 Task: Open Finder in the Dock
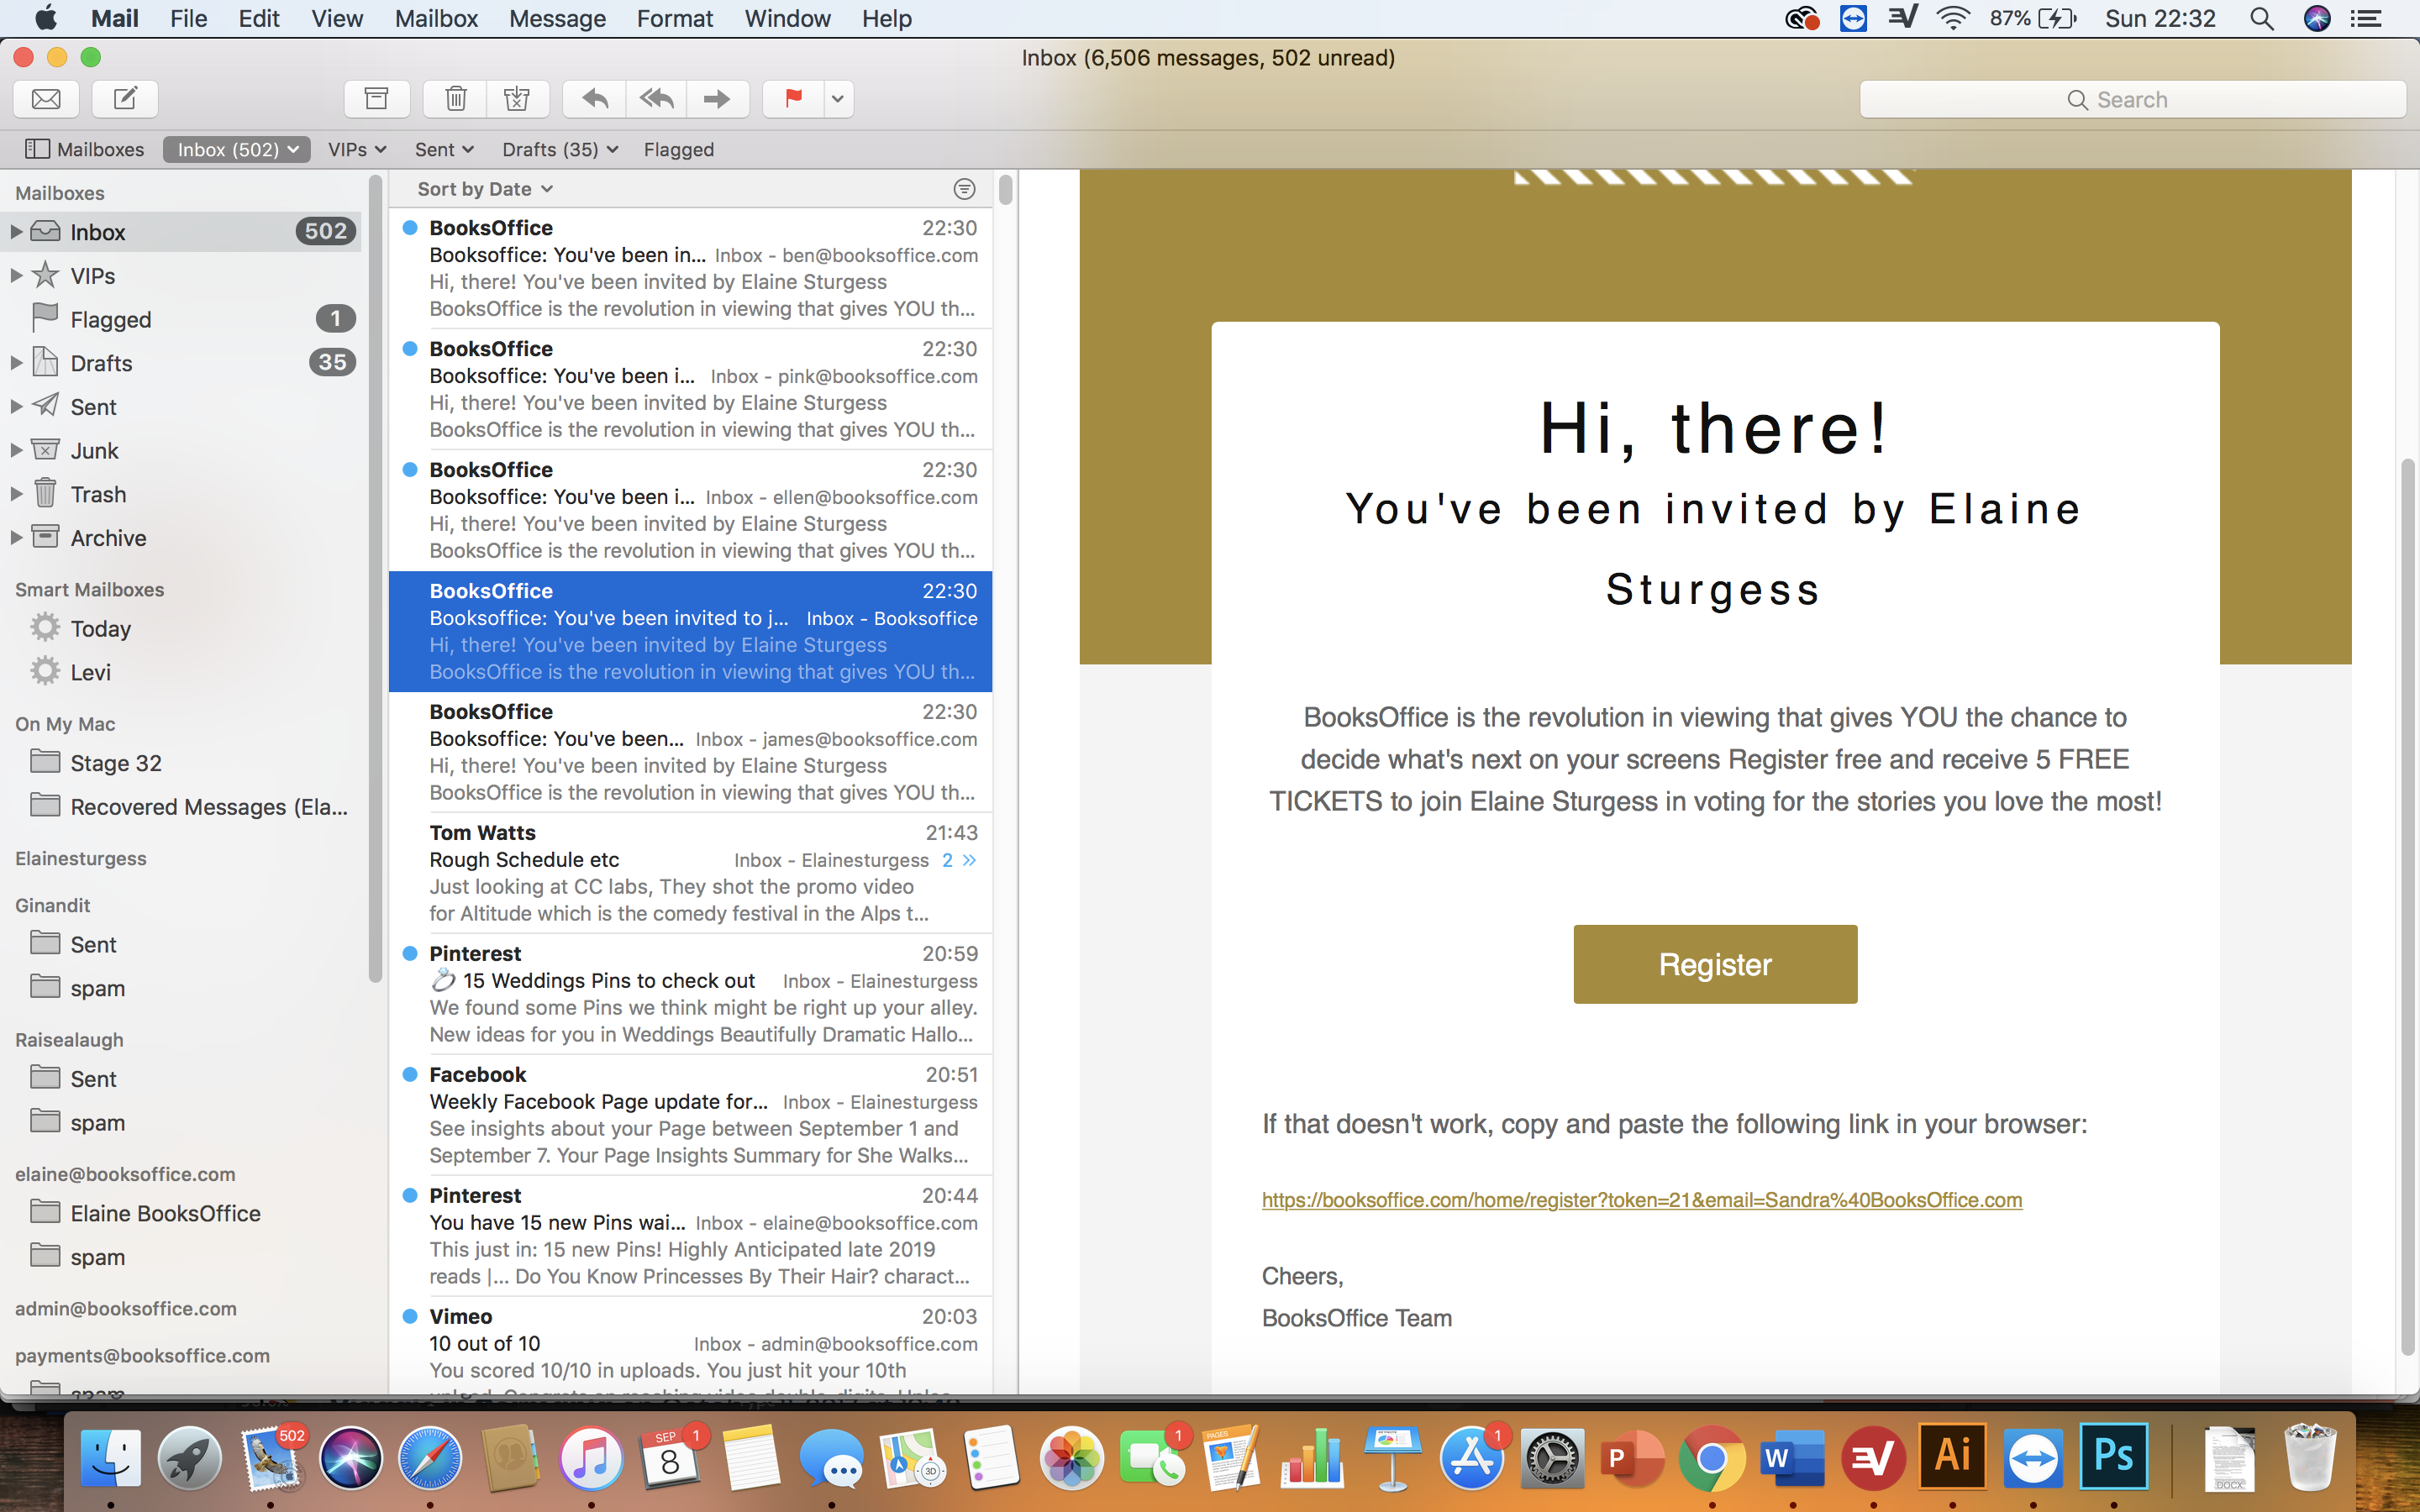point(110,1458)
